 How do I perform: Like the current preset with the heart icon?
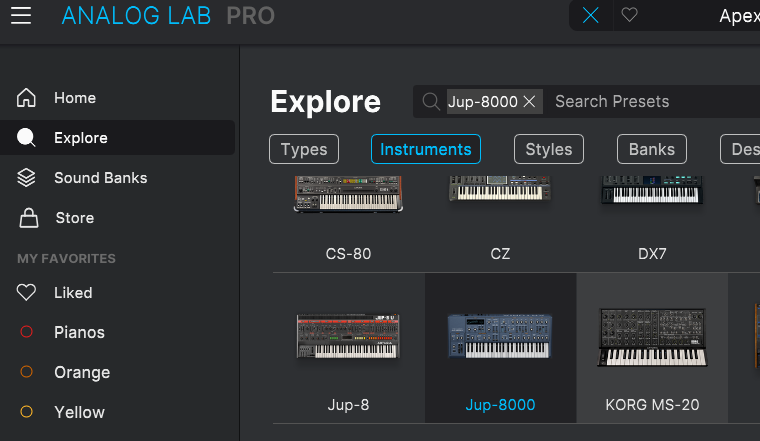(629, 15)
